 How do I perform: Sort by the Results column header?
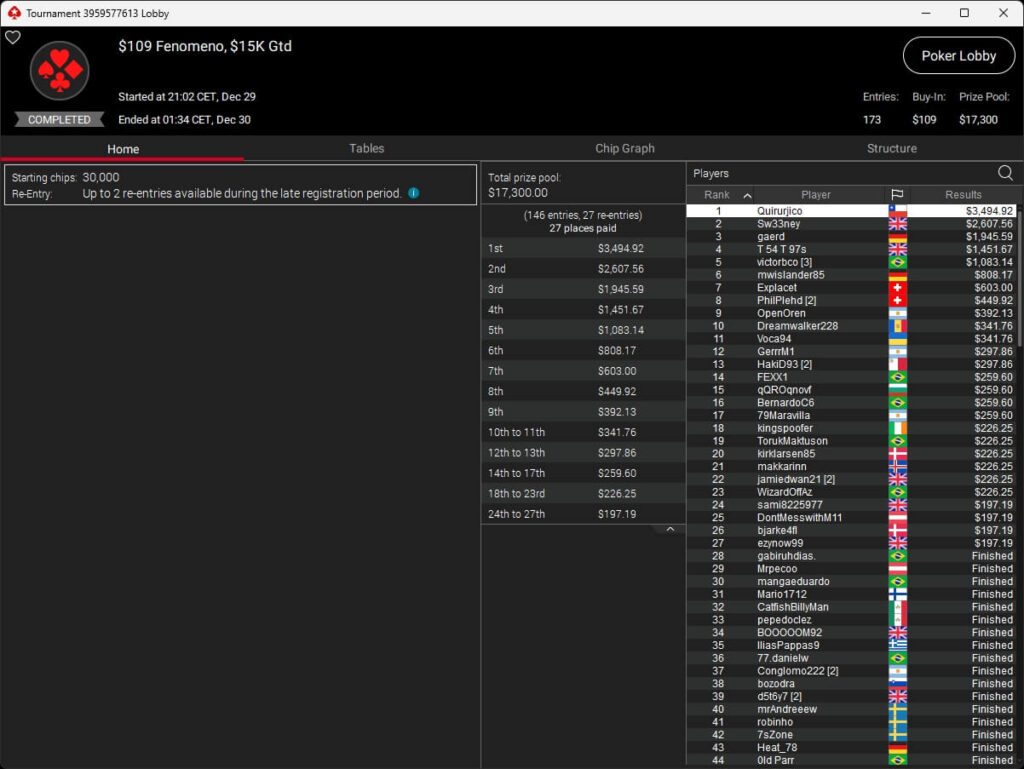click(962, 195)
